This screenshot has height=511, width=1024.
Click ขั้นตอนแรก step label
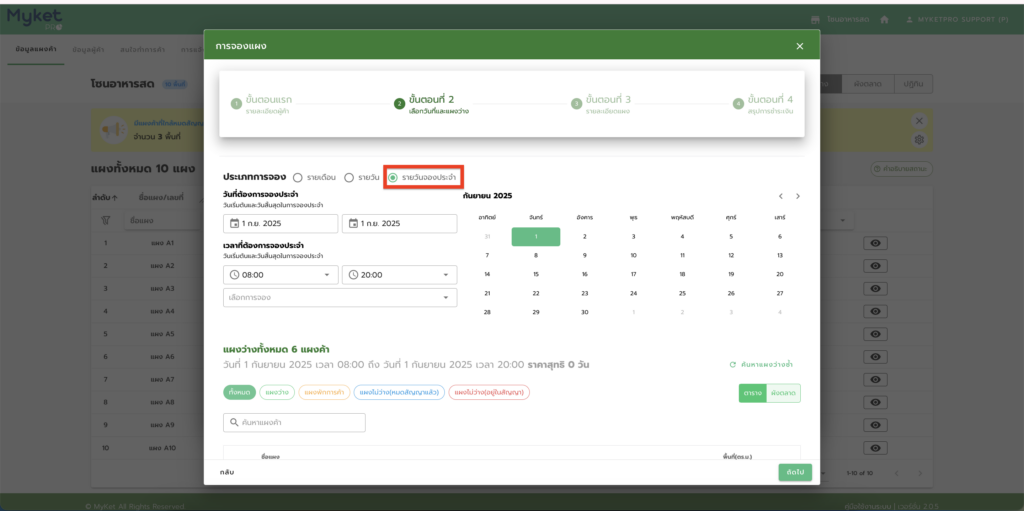point(269,99)
